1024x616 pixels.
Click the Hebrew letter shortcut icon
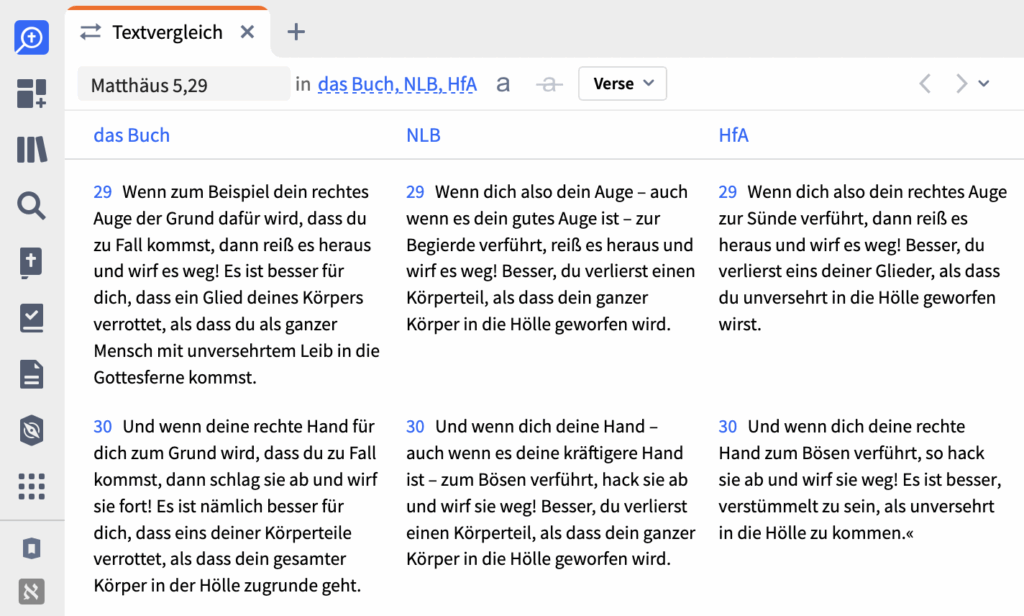point(31,592)
